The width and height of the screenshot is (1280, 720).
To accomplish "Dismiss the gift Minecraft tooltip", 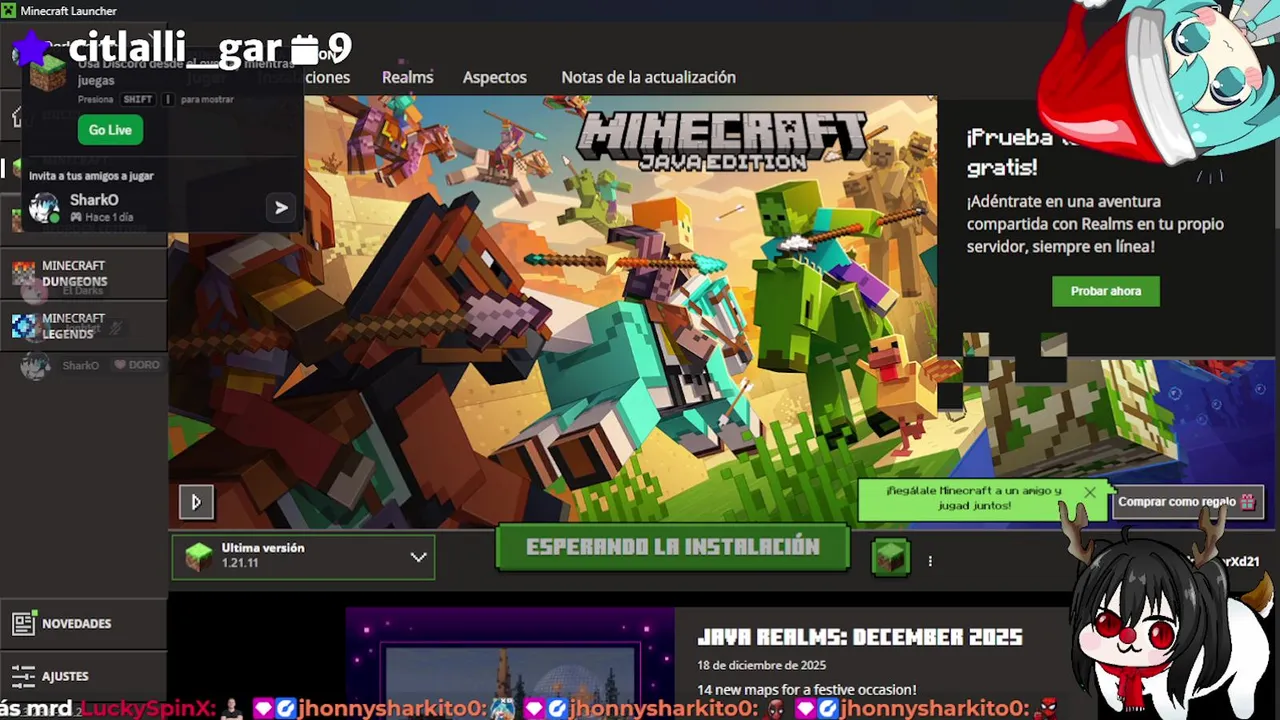I will [1089, 492].
